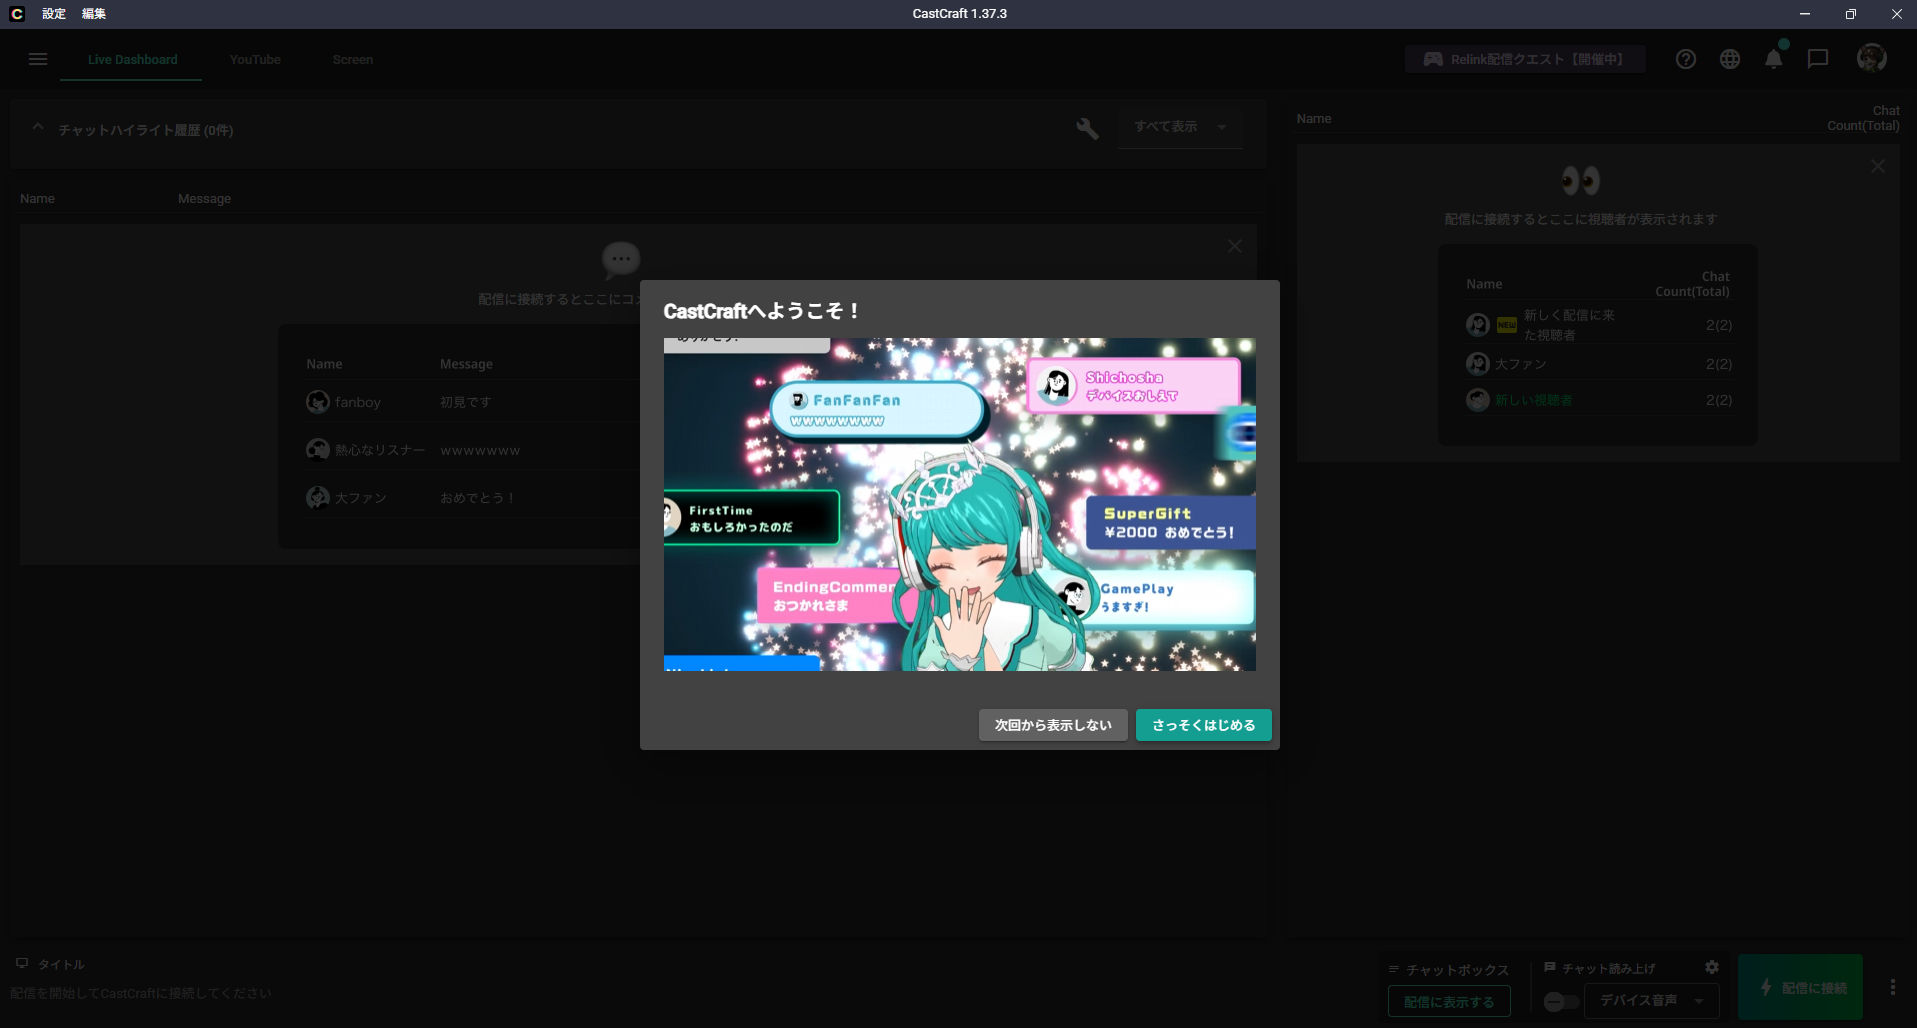Open デバイス音声 dropdown
The width and height of the screenshot is (1917, 1028).
click(x=1652, y=1000)
